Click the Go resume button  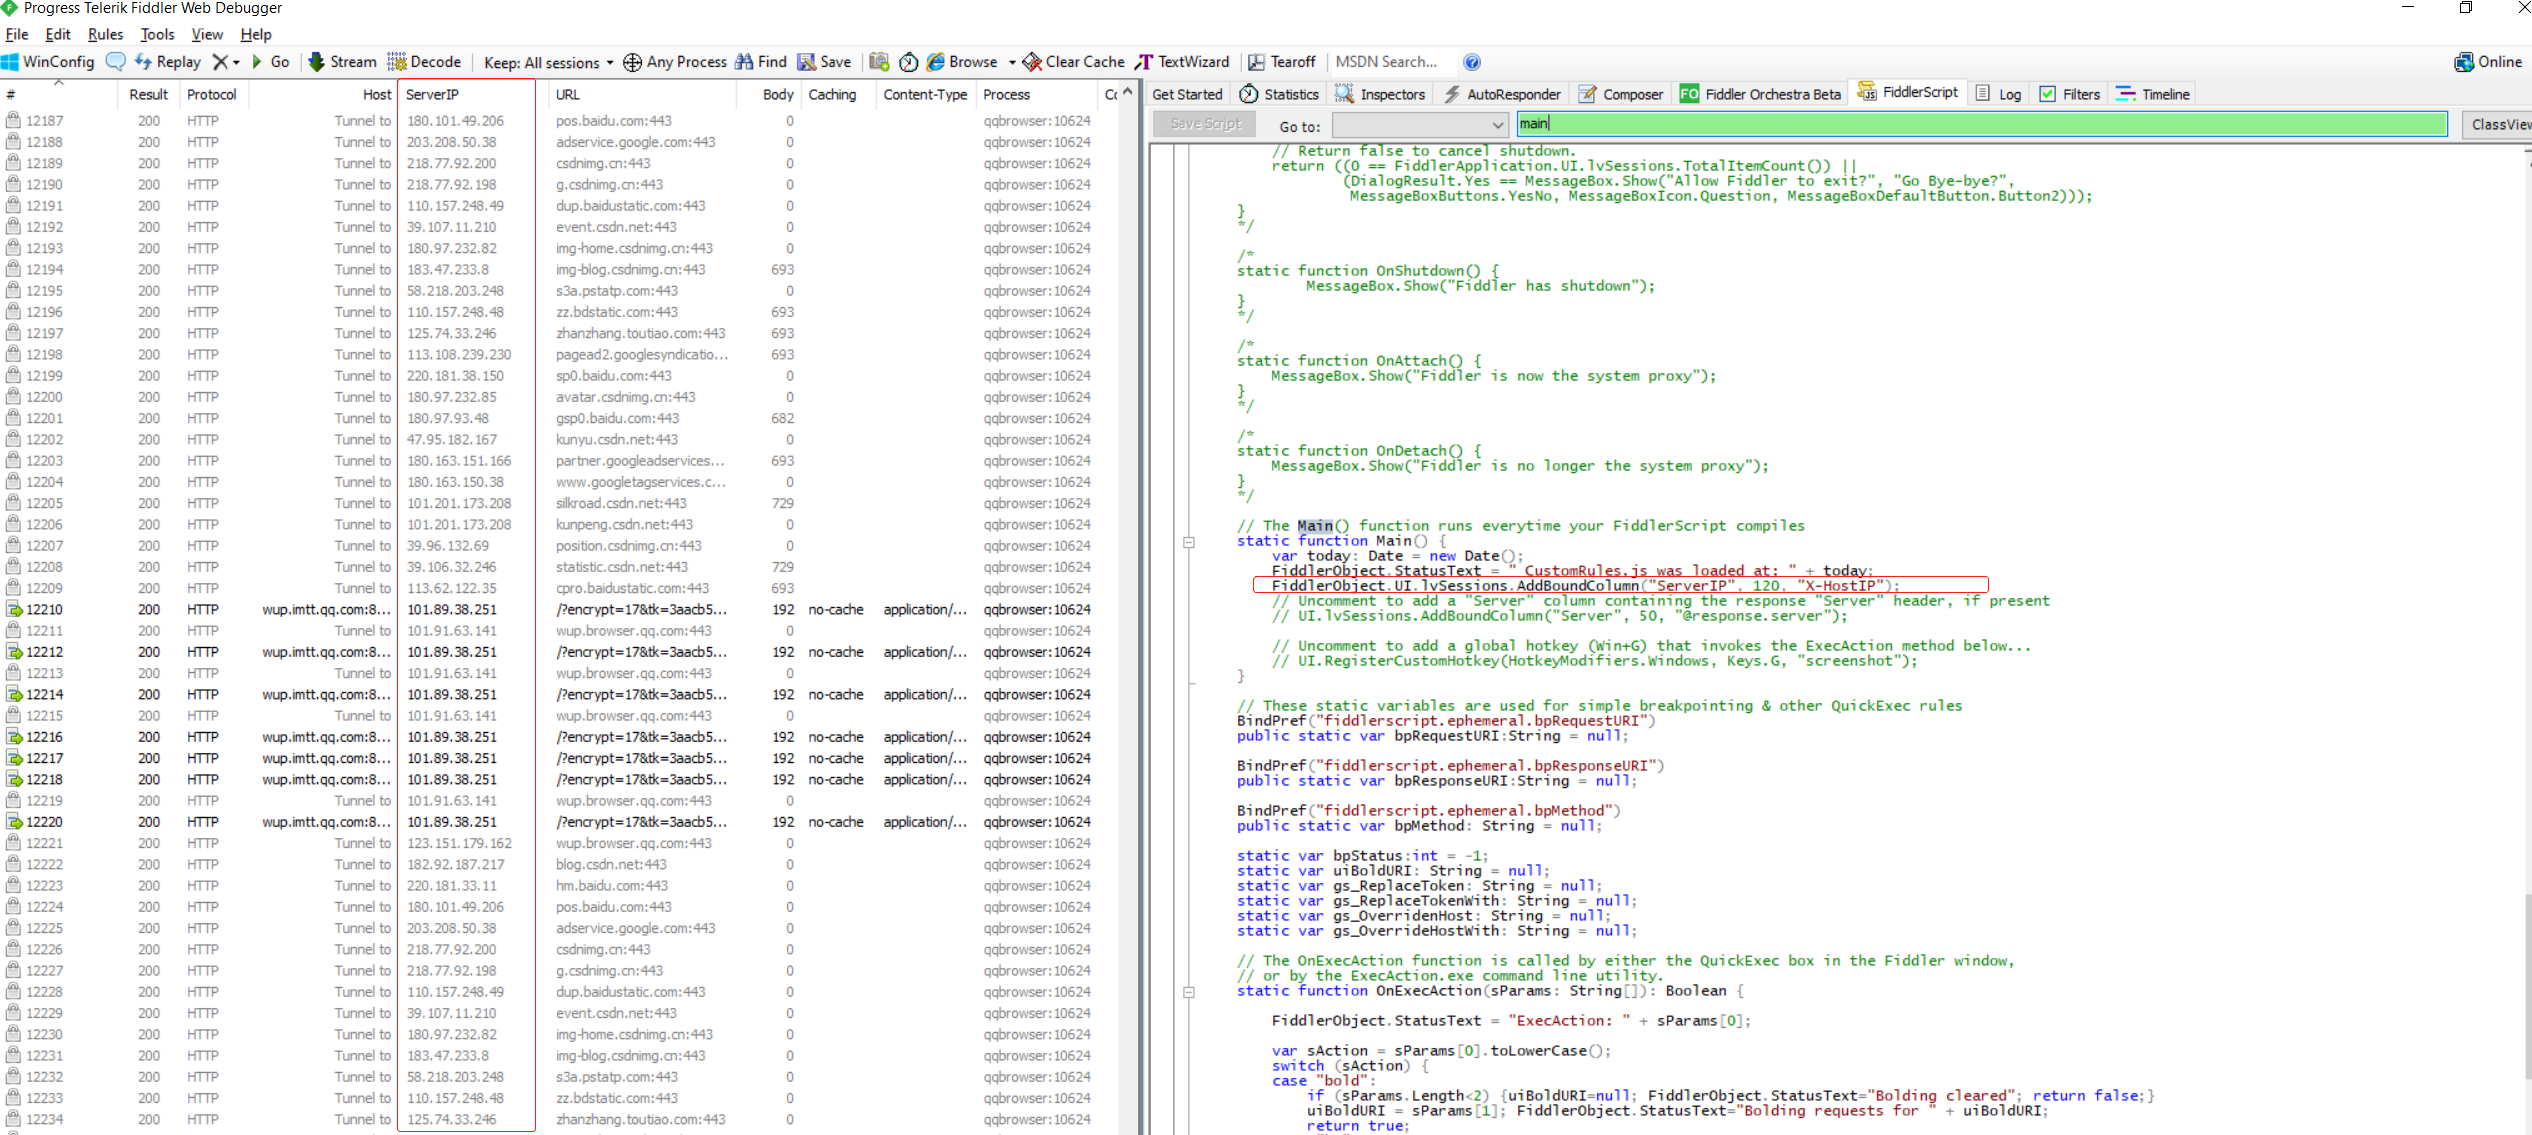coord(271,62)
